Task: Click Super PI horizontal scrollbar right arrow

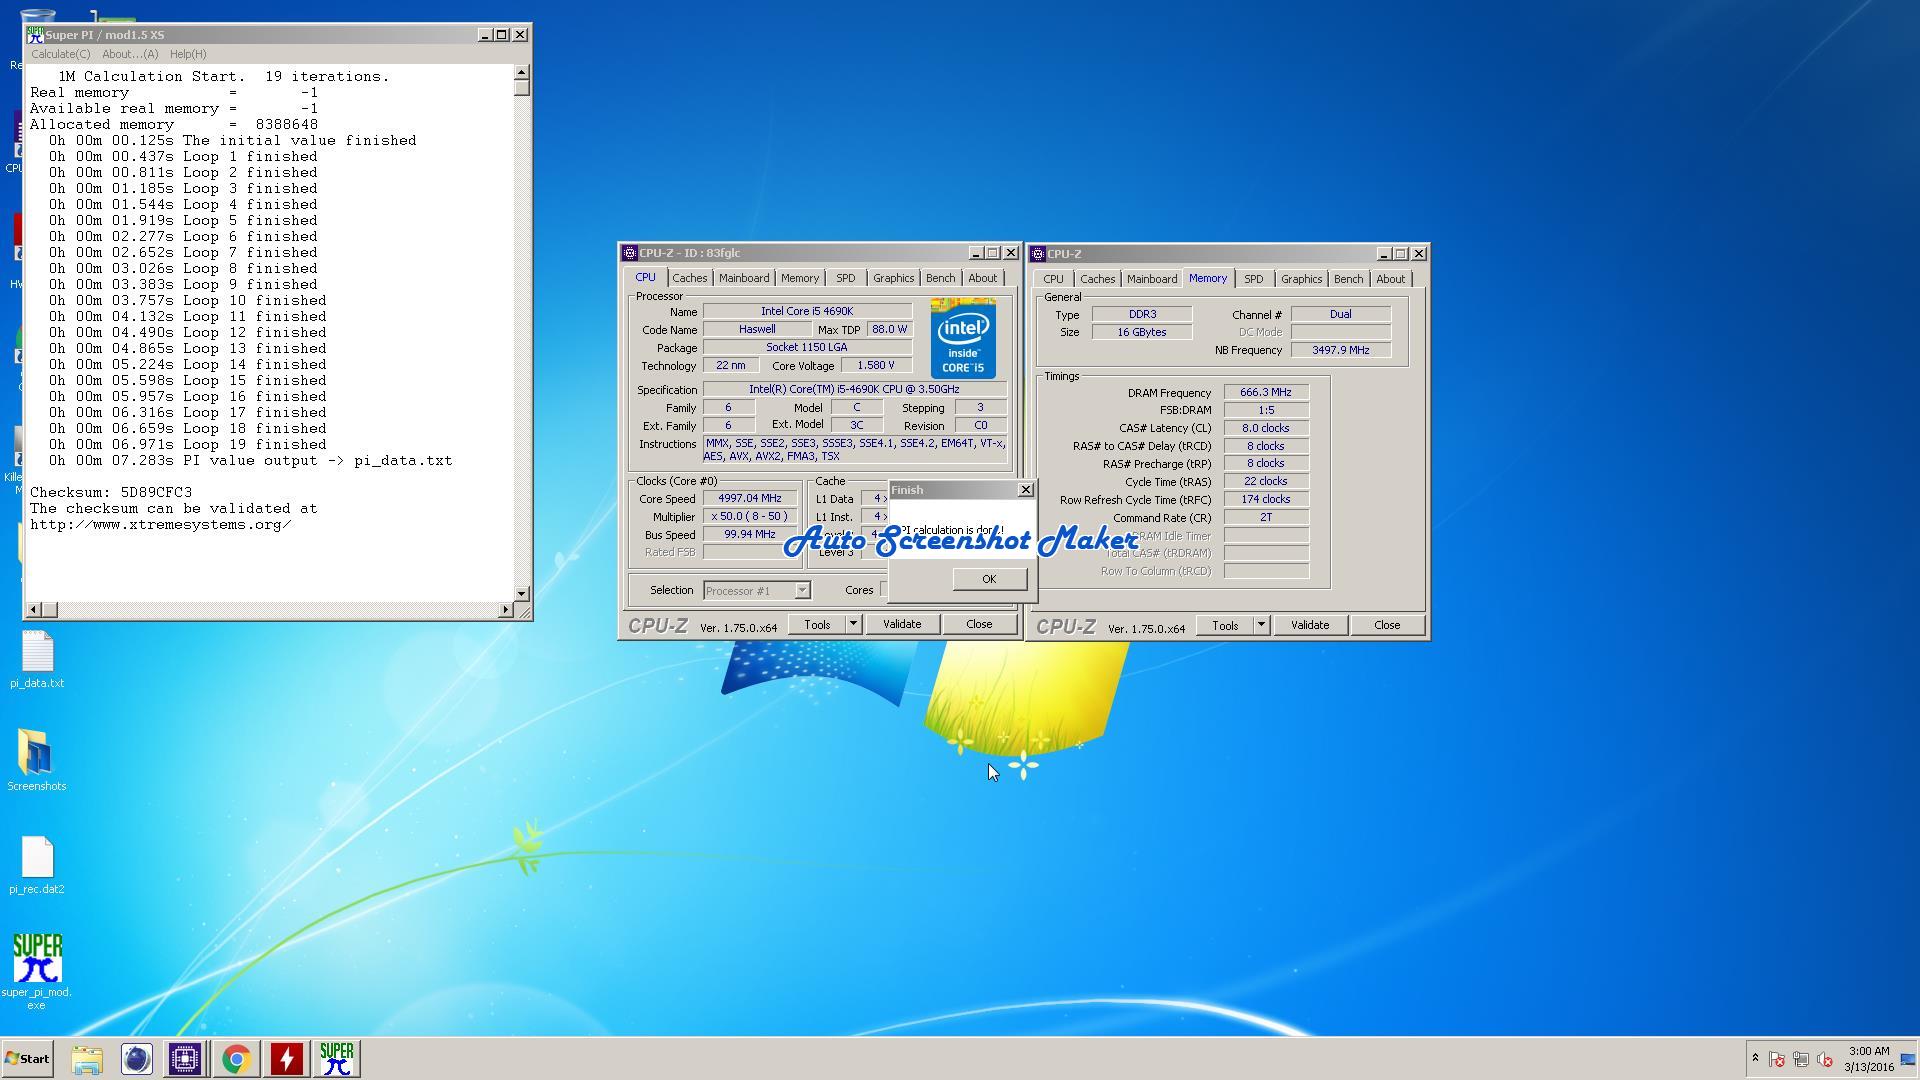Action: 506,609
